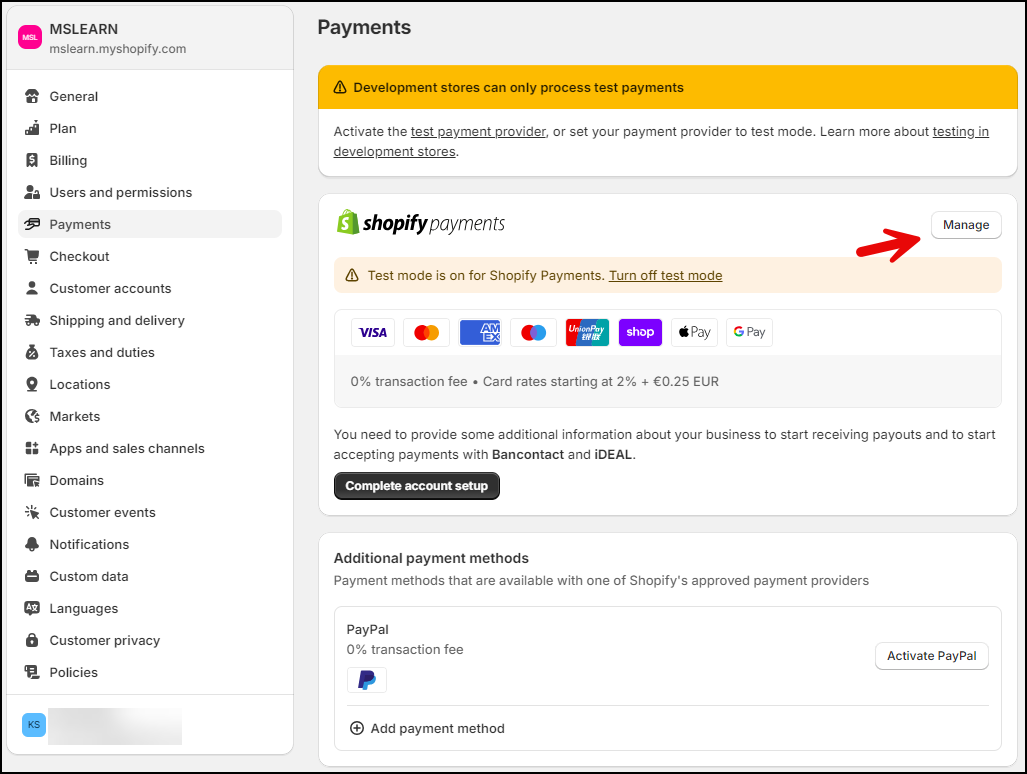Click the Google Pay icon
This screenshot has width=1027, height=774.
(x=749, y=333)
